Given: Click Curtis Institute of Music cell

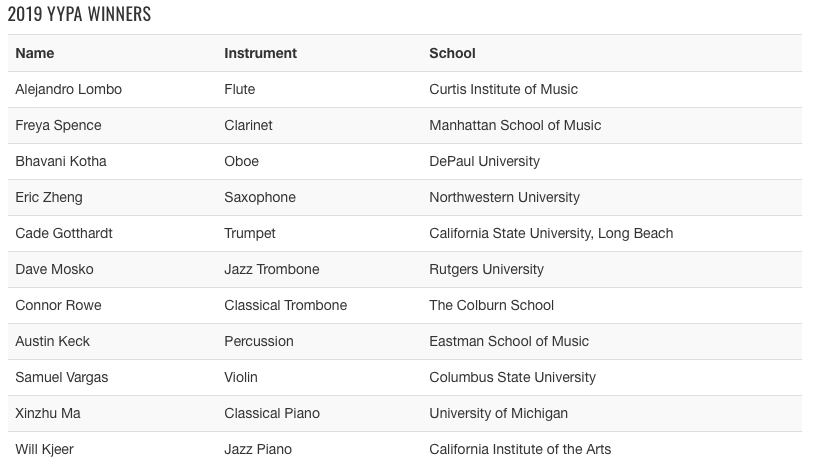Looking at the screenshot, I should tap(503, 89).
